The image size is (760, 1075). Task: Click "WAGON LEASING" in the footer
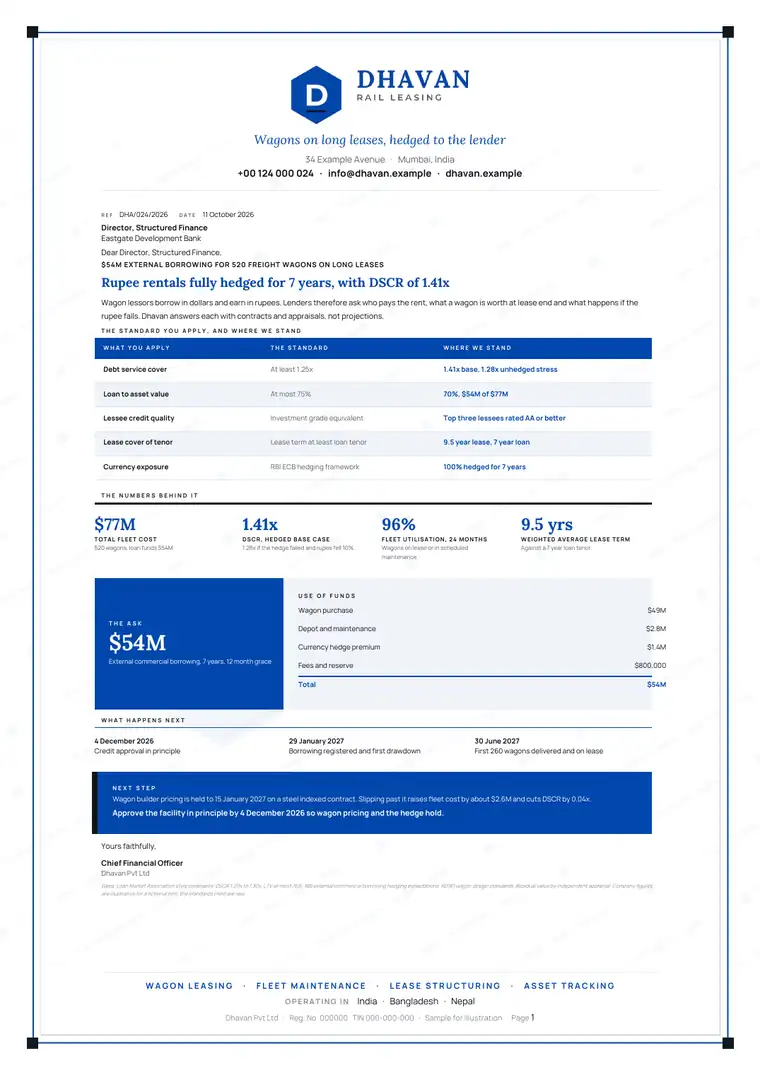[x=189, y=986]
